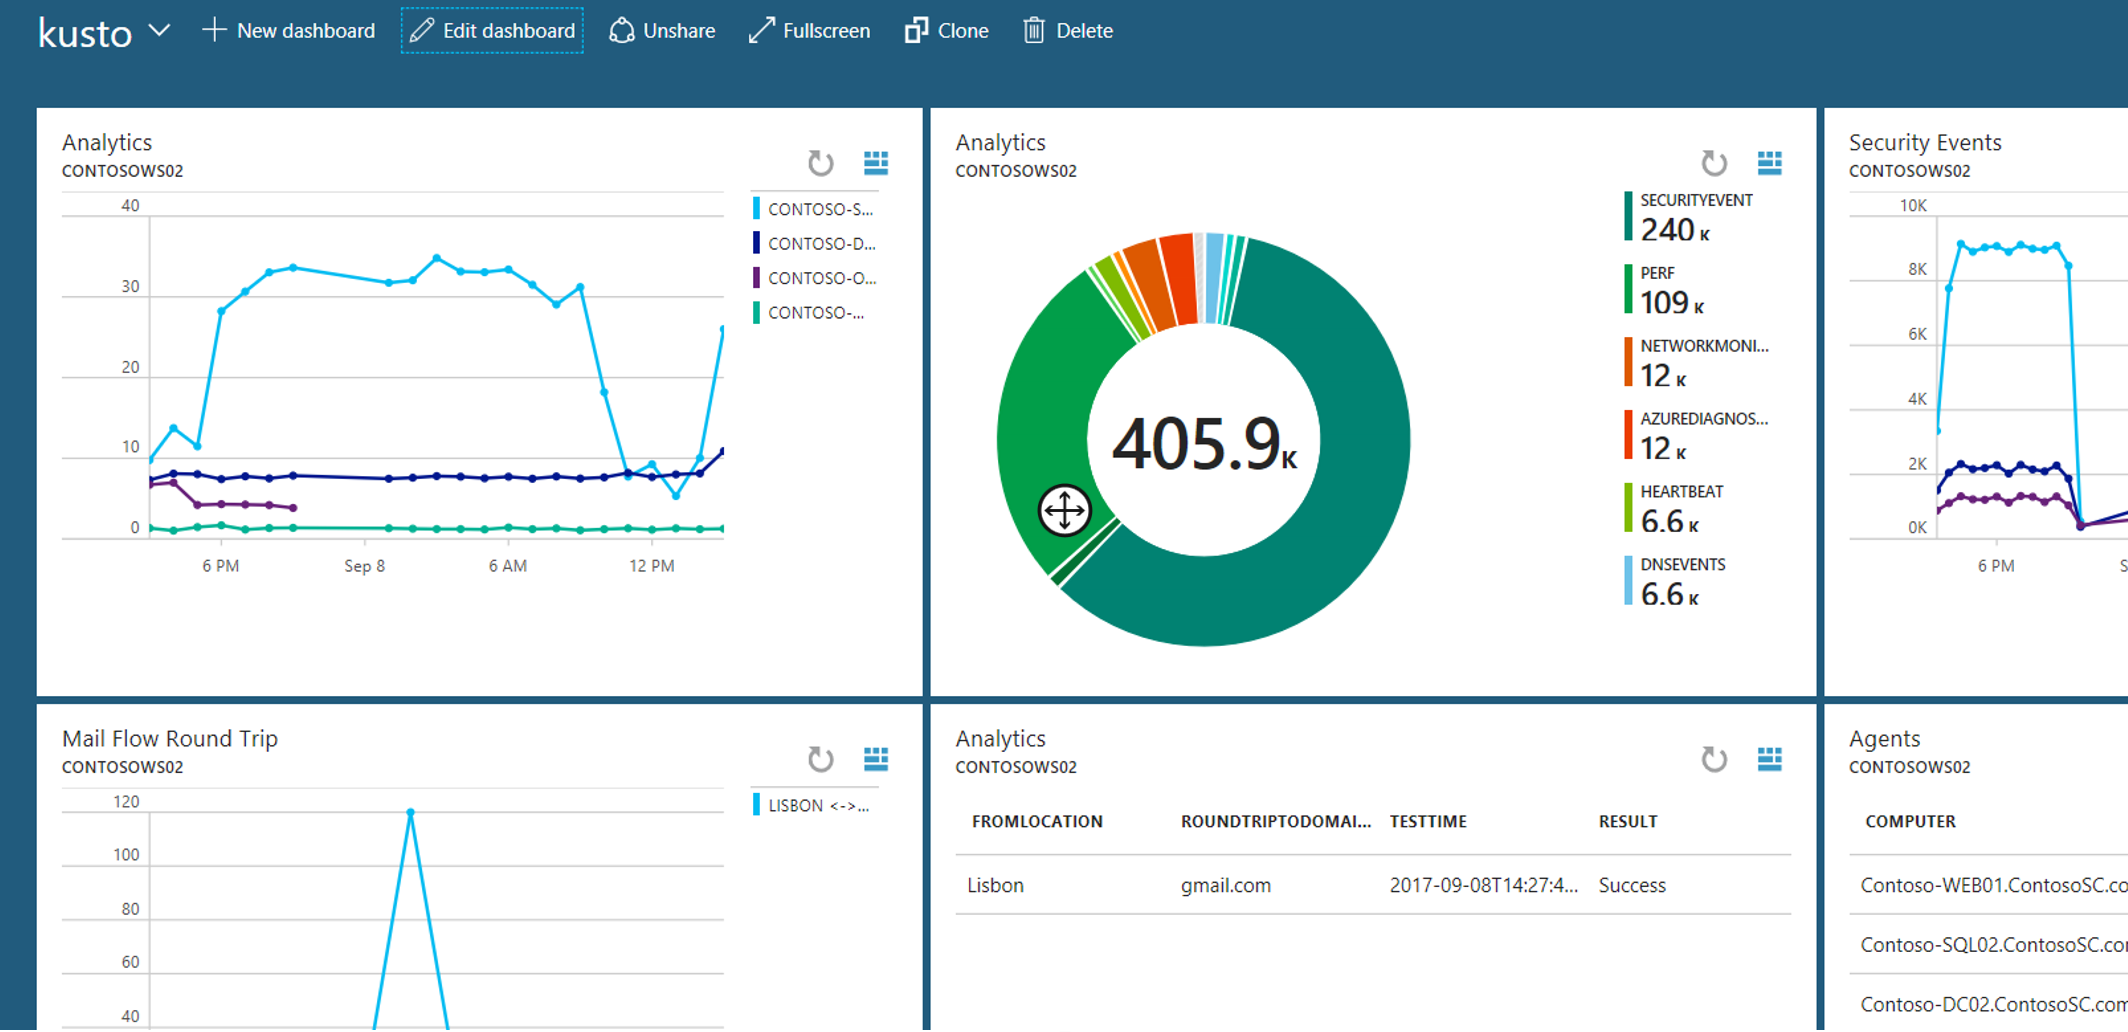Click NETWORKMONI... legend item
The width and height of the screenshot is (2128, 1032).
[1697, 364]
